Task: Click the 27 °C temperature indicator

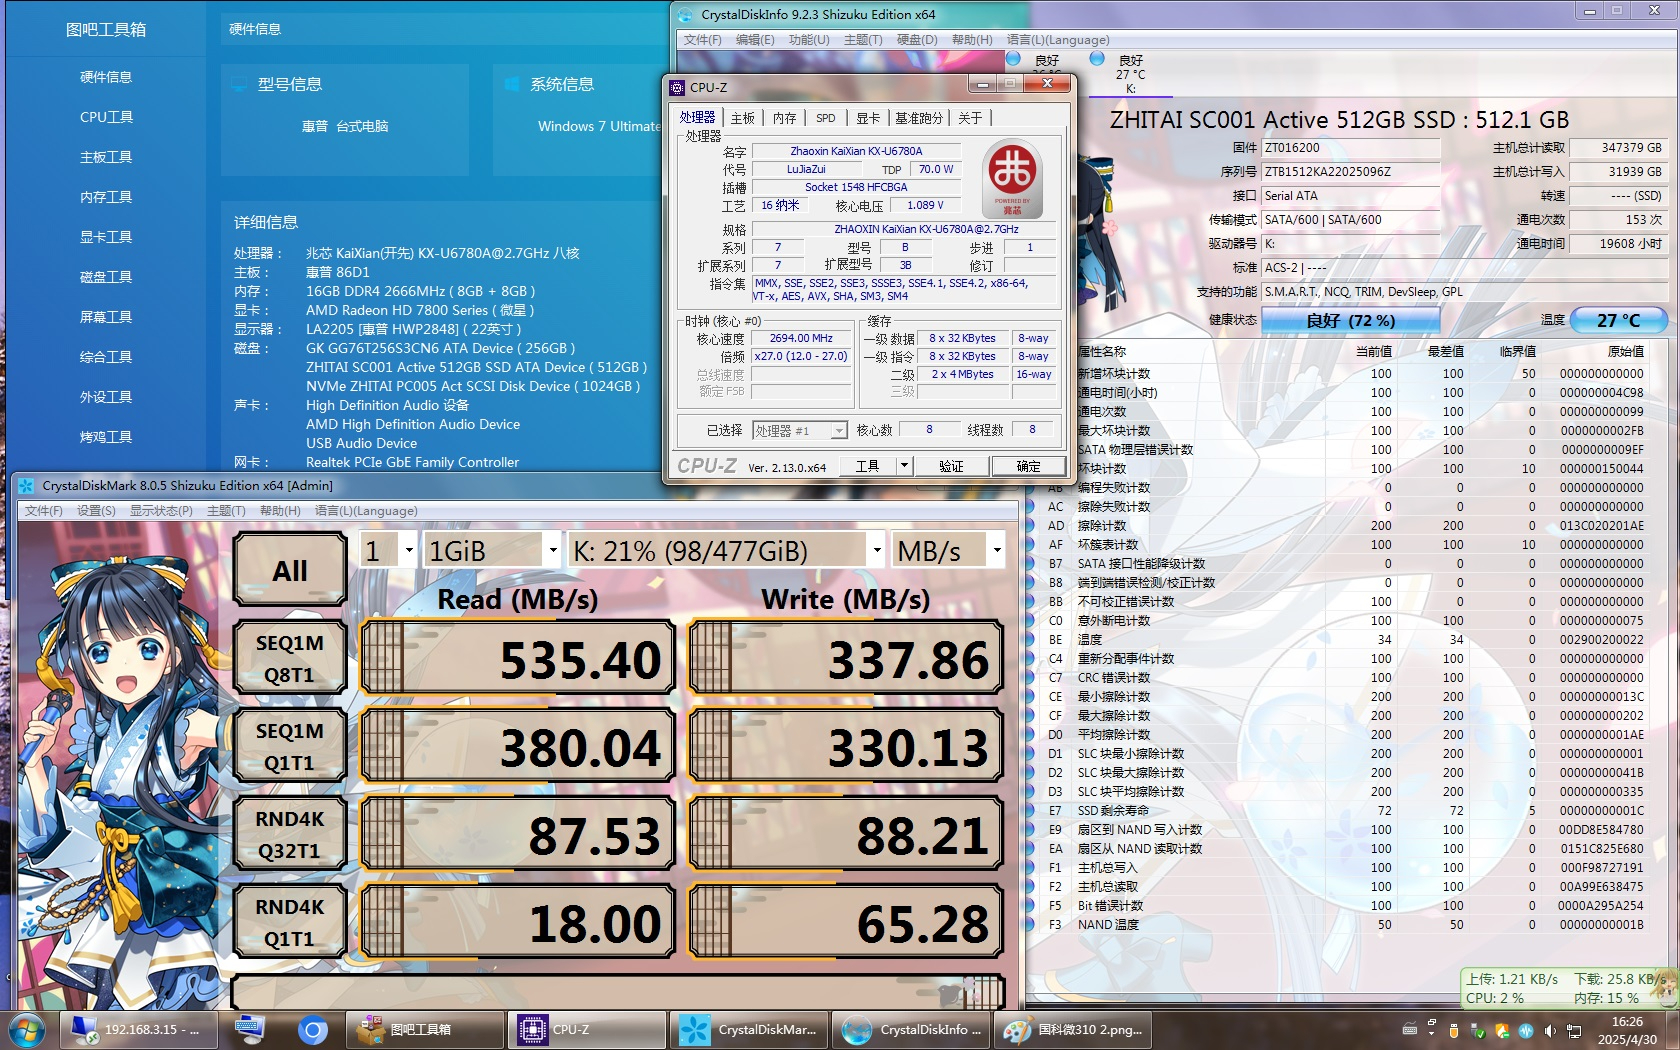Action: 1618,320
